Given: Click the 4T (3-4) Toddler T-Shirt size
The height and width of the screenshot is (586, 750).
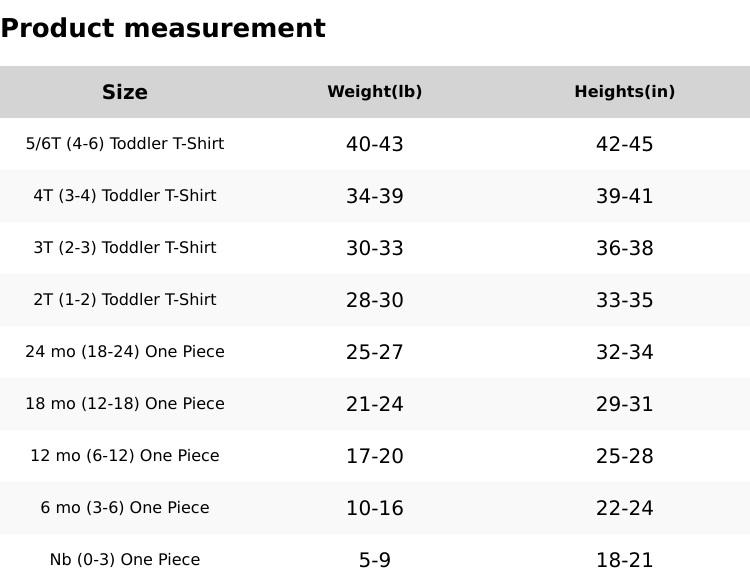Looking at the screenshot, I should (125, 196).
